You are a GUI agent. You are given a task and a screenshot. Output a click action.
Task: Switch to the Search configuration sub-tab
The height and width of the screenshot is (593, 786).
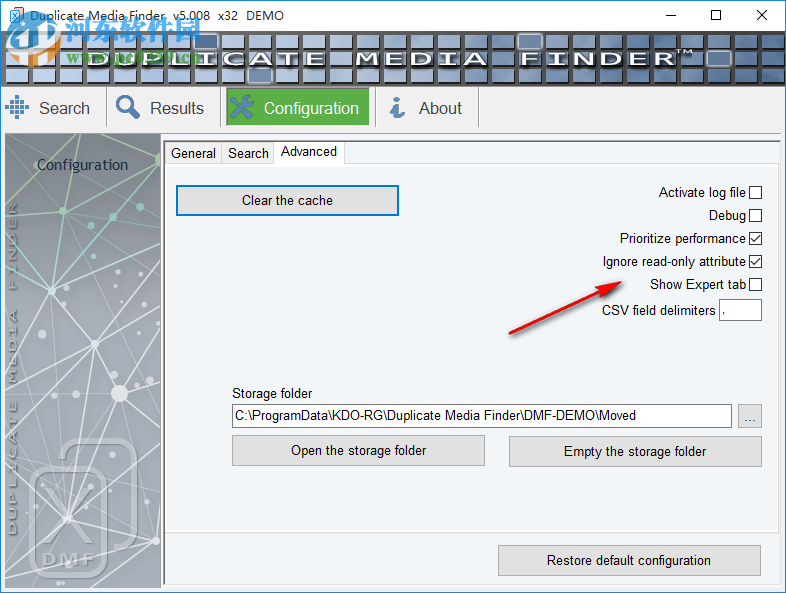point(248,153)
